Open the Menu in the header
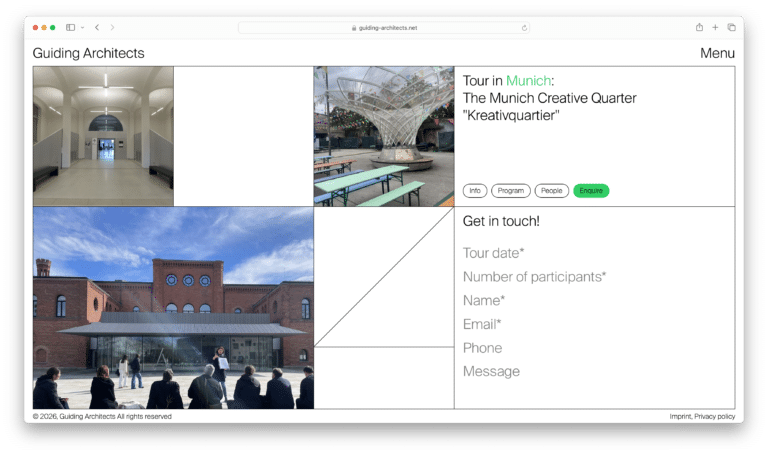This screenshot has height=455, width=768. pyautogui.click(x=717, y=53)
